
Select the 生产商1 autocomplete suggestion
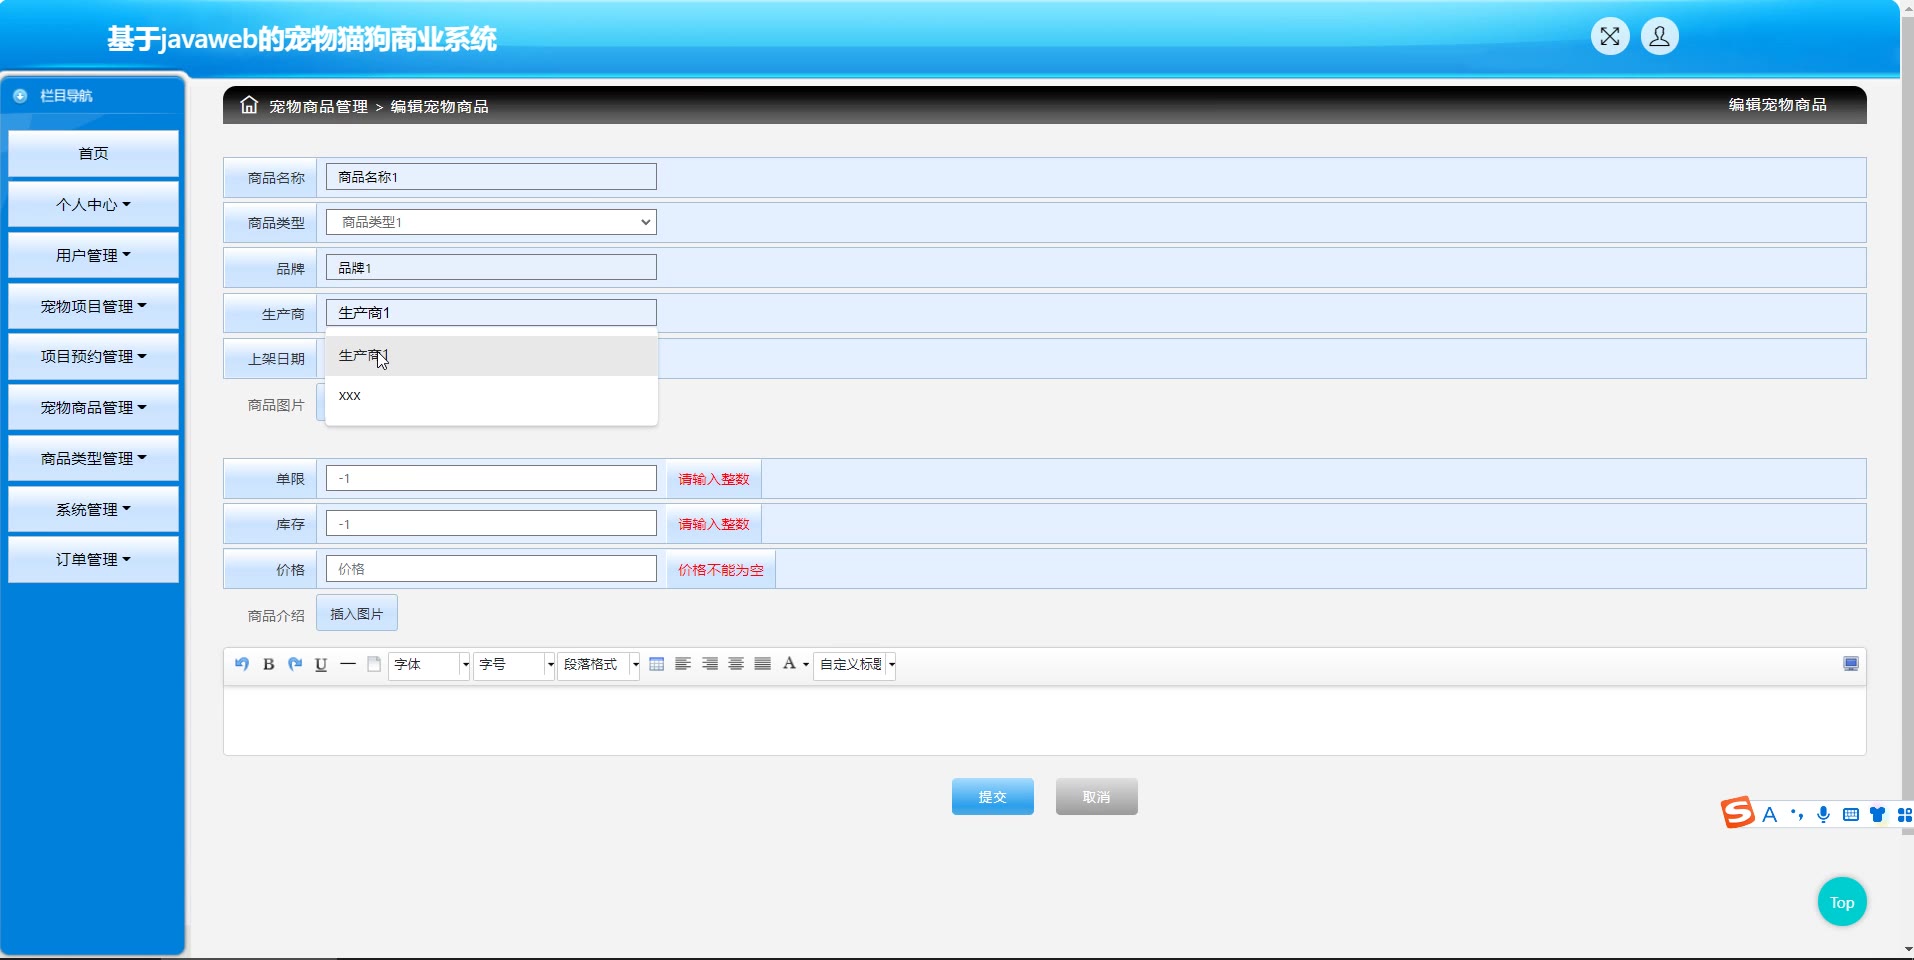pos(491,356)
